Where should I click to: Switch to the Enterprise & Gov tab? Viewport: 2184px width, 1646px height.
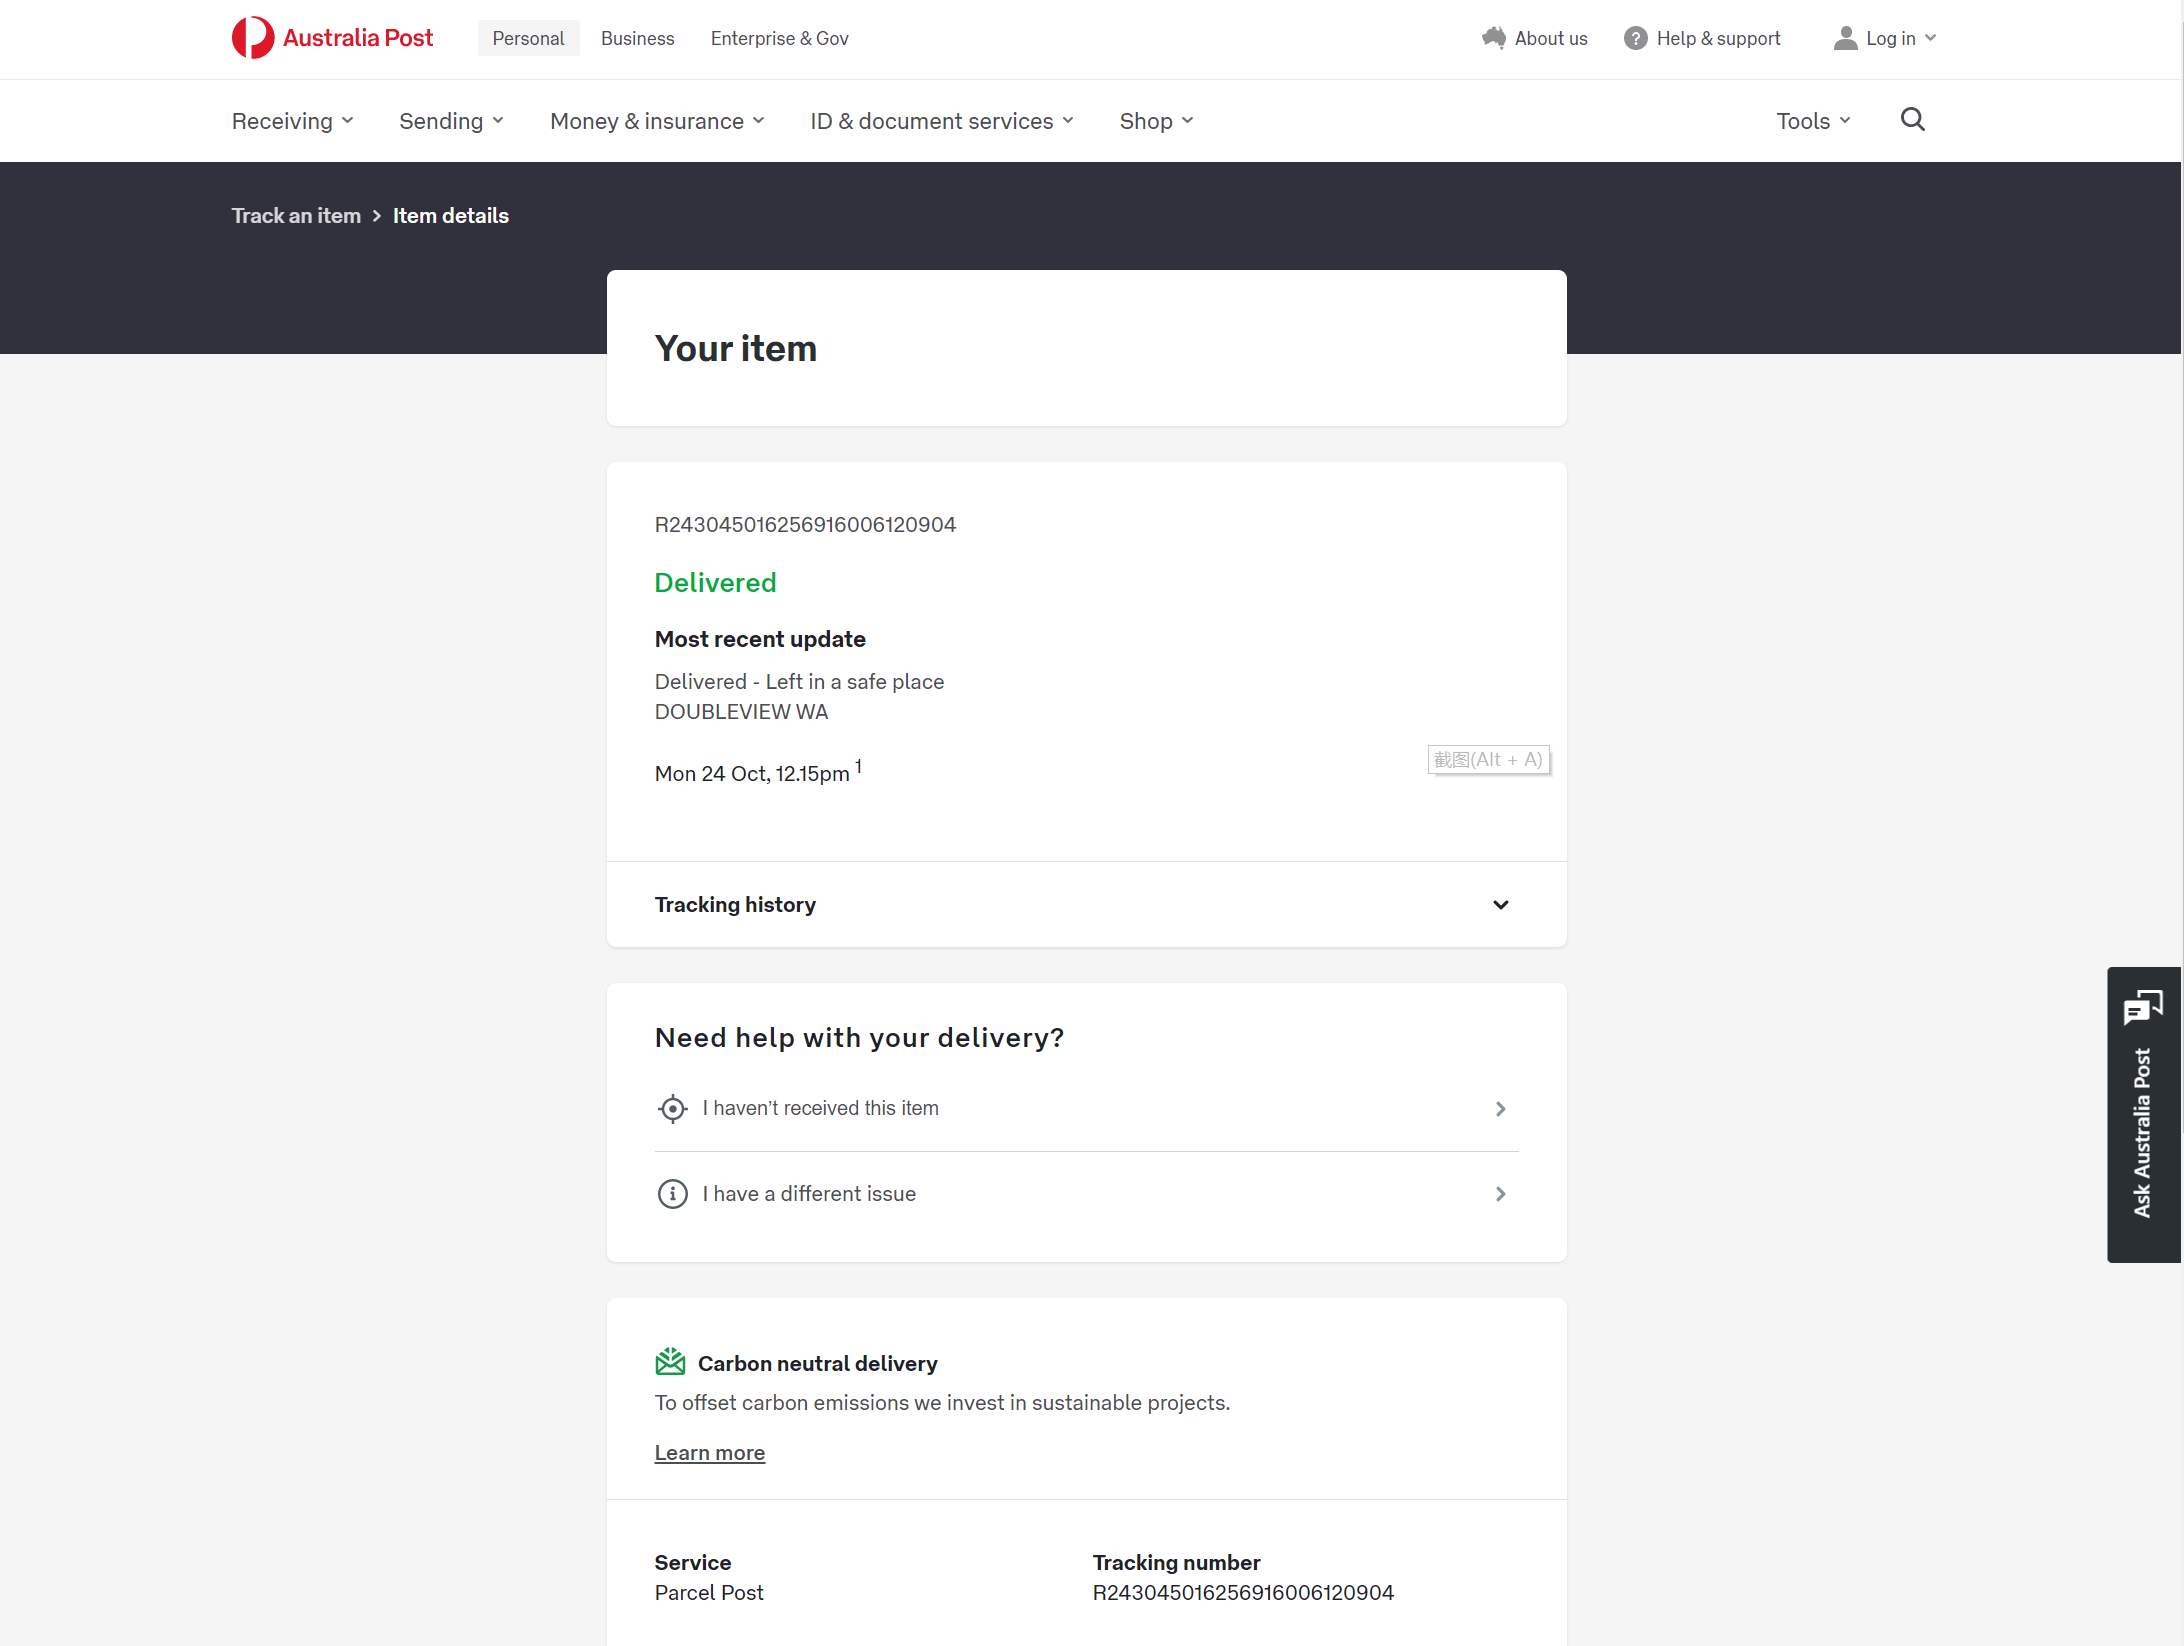[x=779, y=38]
